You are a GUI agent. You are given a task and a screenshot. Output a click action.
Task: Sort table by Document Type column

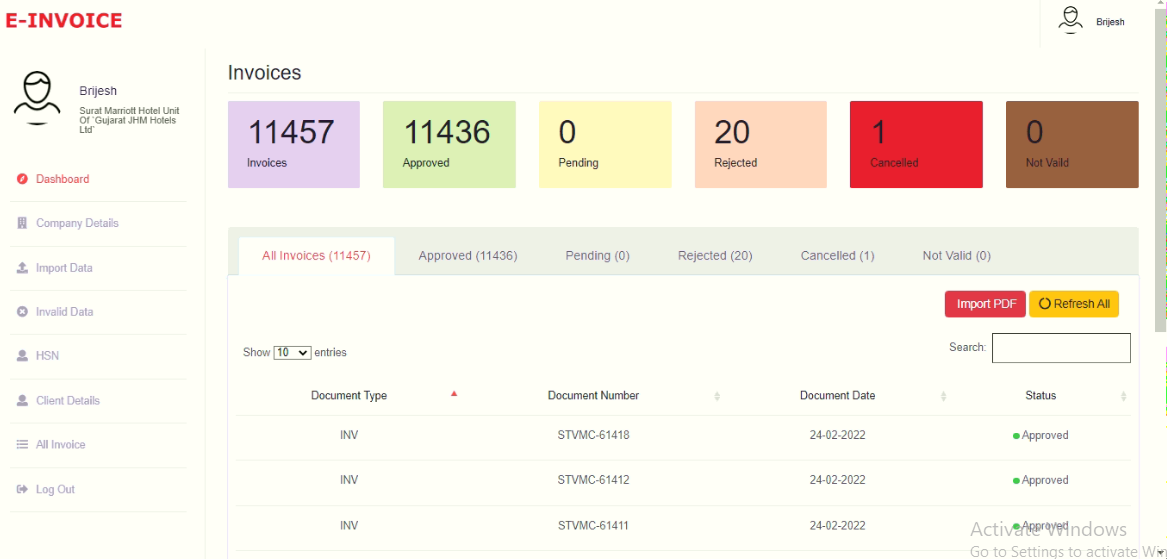click(349, 396)
